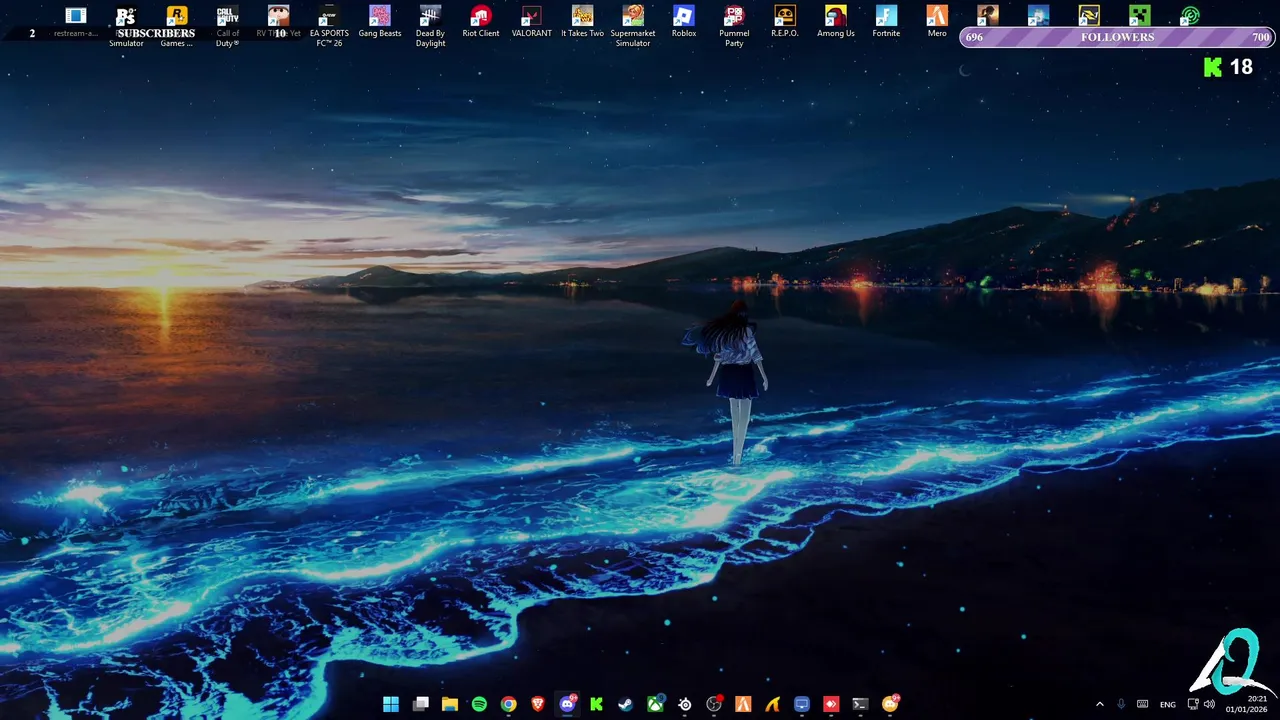The width and height of the screenshot is (1280, 720).
Task: Click the SUBSCRIBERS overlay label
Action: click(x=156, y=33)
